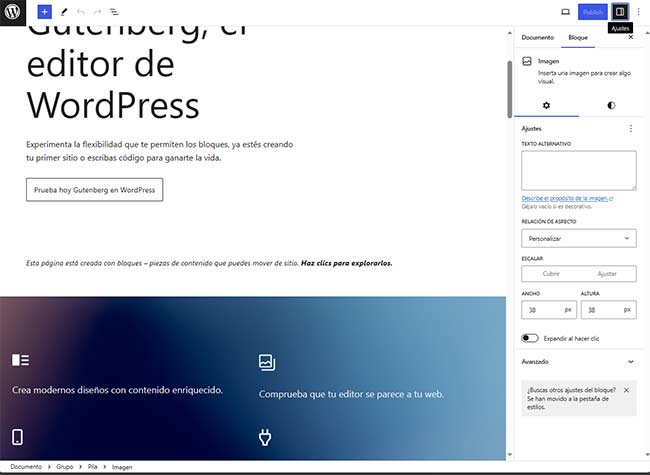Select the gallery image icon
Viewport: 650px width, 475px height.
(267, 362)
